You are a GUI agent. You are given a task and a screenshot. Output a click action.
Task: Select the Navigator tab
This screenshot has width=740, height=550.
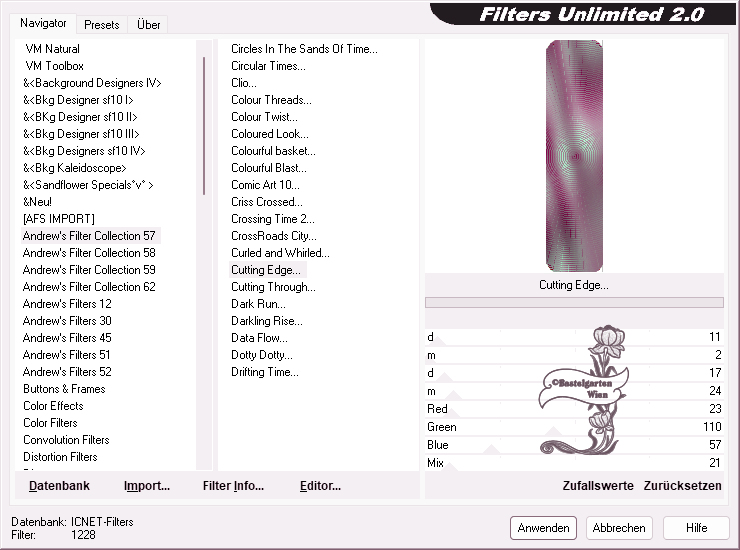[43, 23]
